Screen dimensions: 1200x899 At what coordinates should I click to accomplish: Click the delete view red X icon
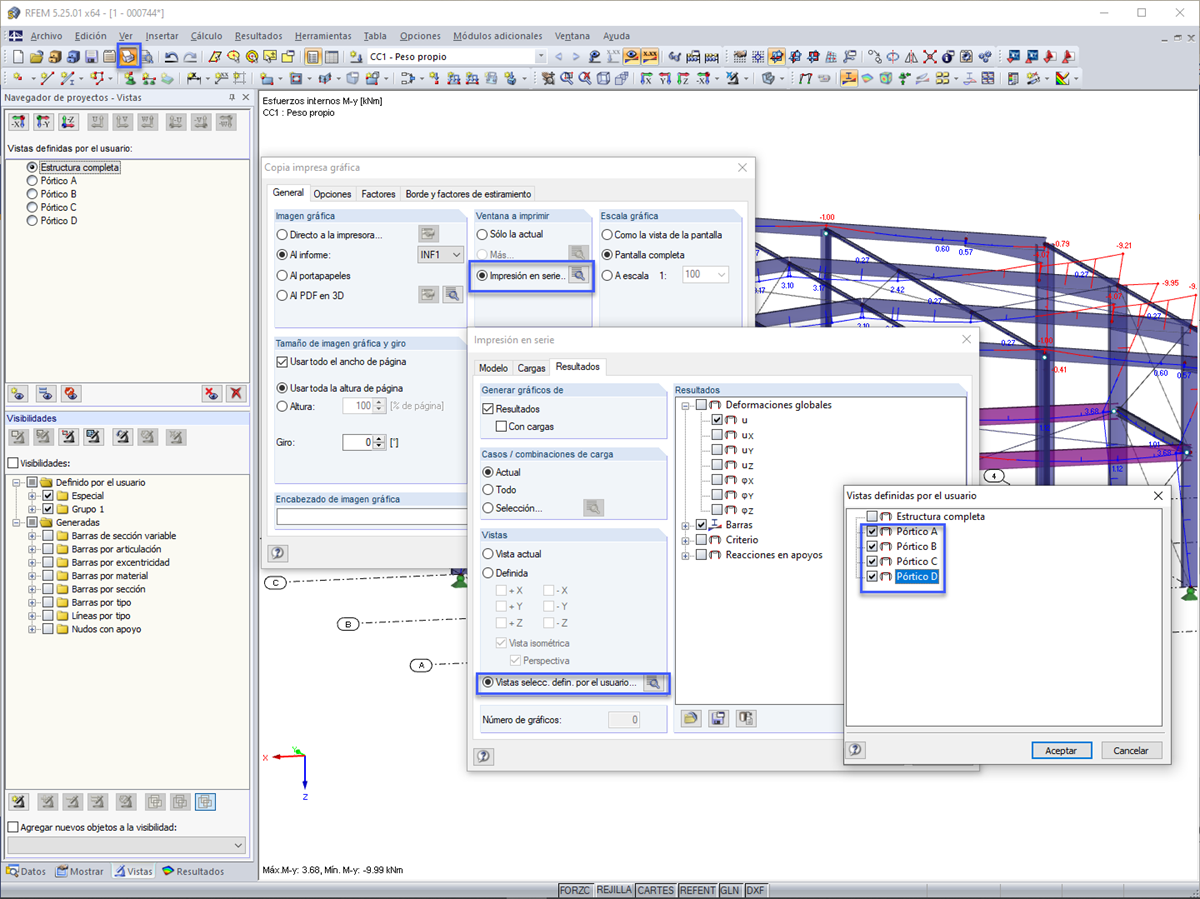pyautogui.click(x=236, y=394)
